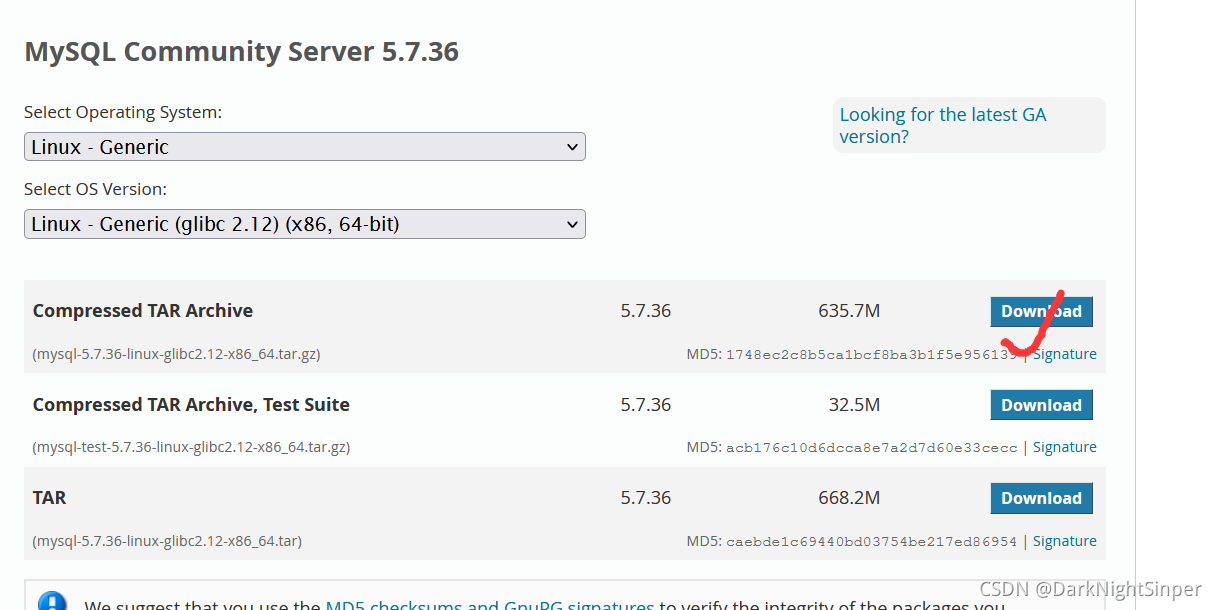
Task: Click the bold 'TAR' package title
Action: [x=50, y=498]
